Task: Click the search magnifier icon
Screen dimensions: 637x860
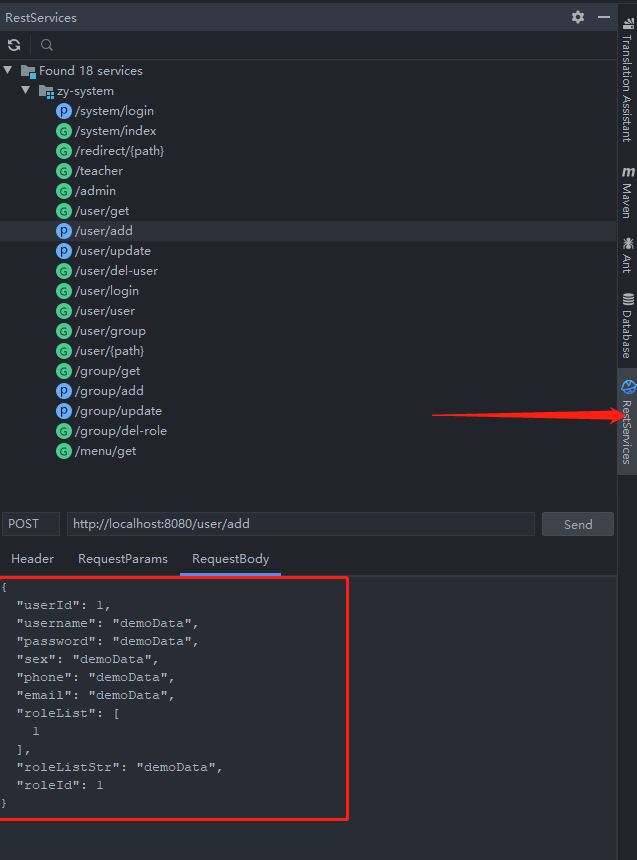Action: pos(47,45)
